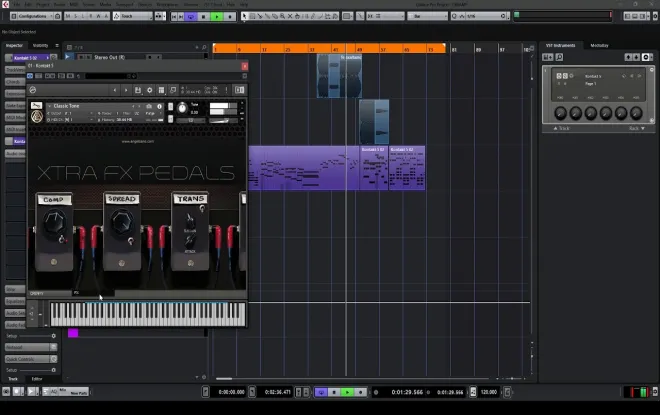Switch to the Inspector tab
This screenshot has width=660, height=415.
click(x=14, y=45)
